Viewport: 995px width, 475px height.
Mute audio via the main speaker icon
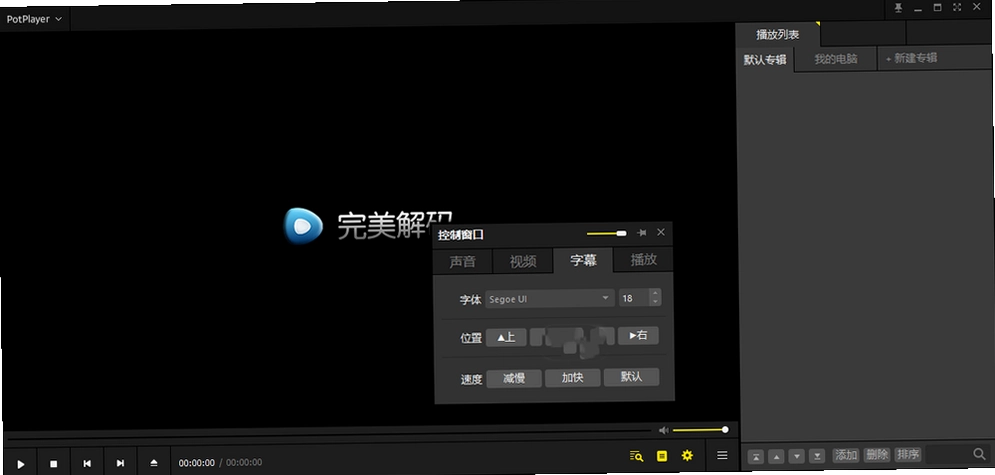coord(664,431)
